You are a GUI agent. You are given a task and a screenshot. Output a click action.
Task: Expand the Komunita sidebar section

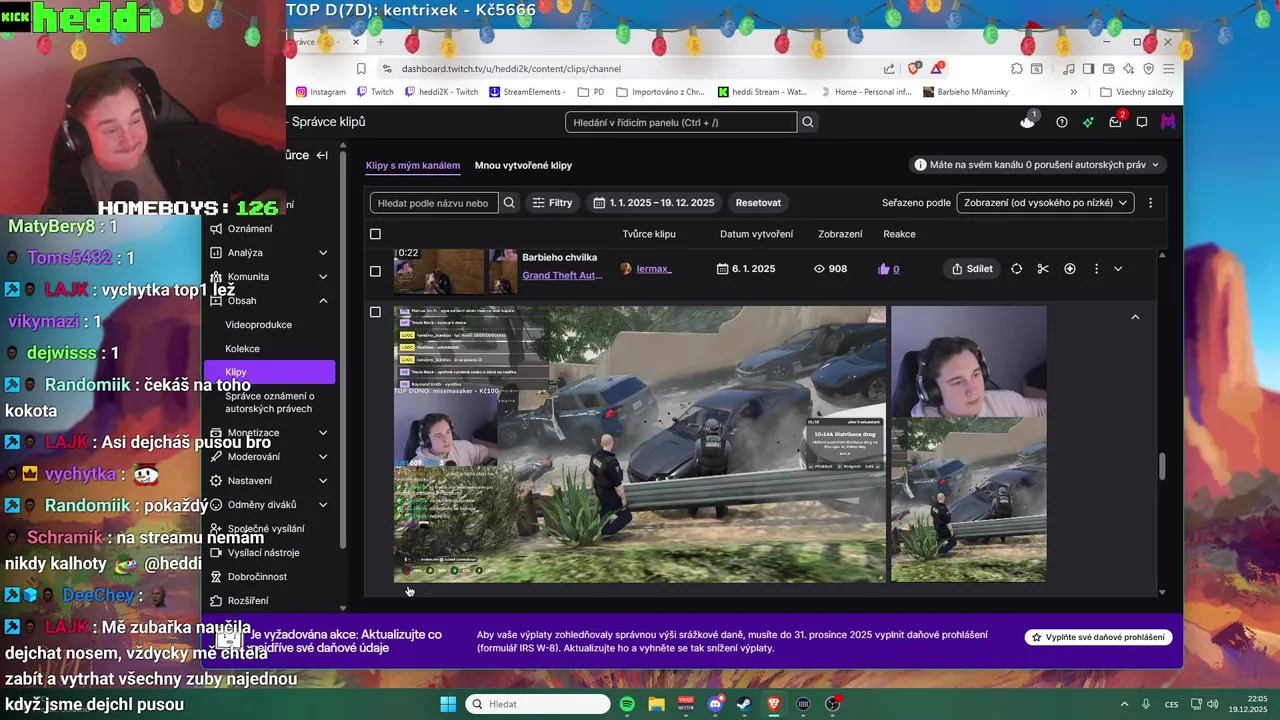coord(323,277)
